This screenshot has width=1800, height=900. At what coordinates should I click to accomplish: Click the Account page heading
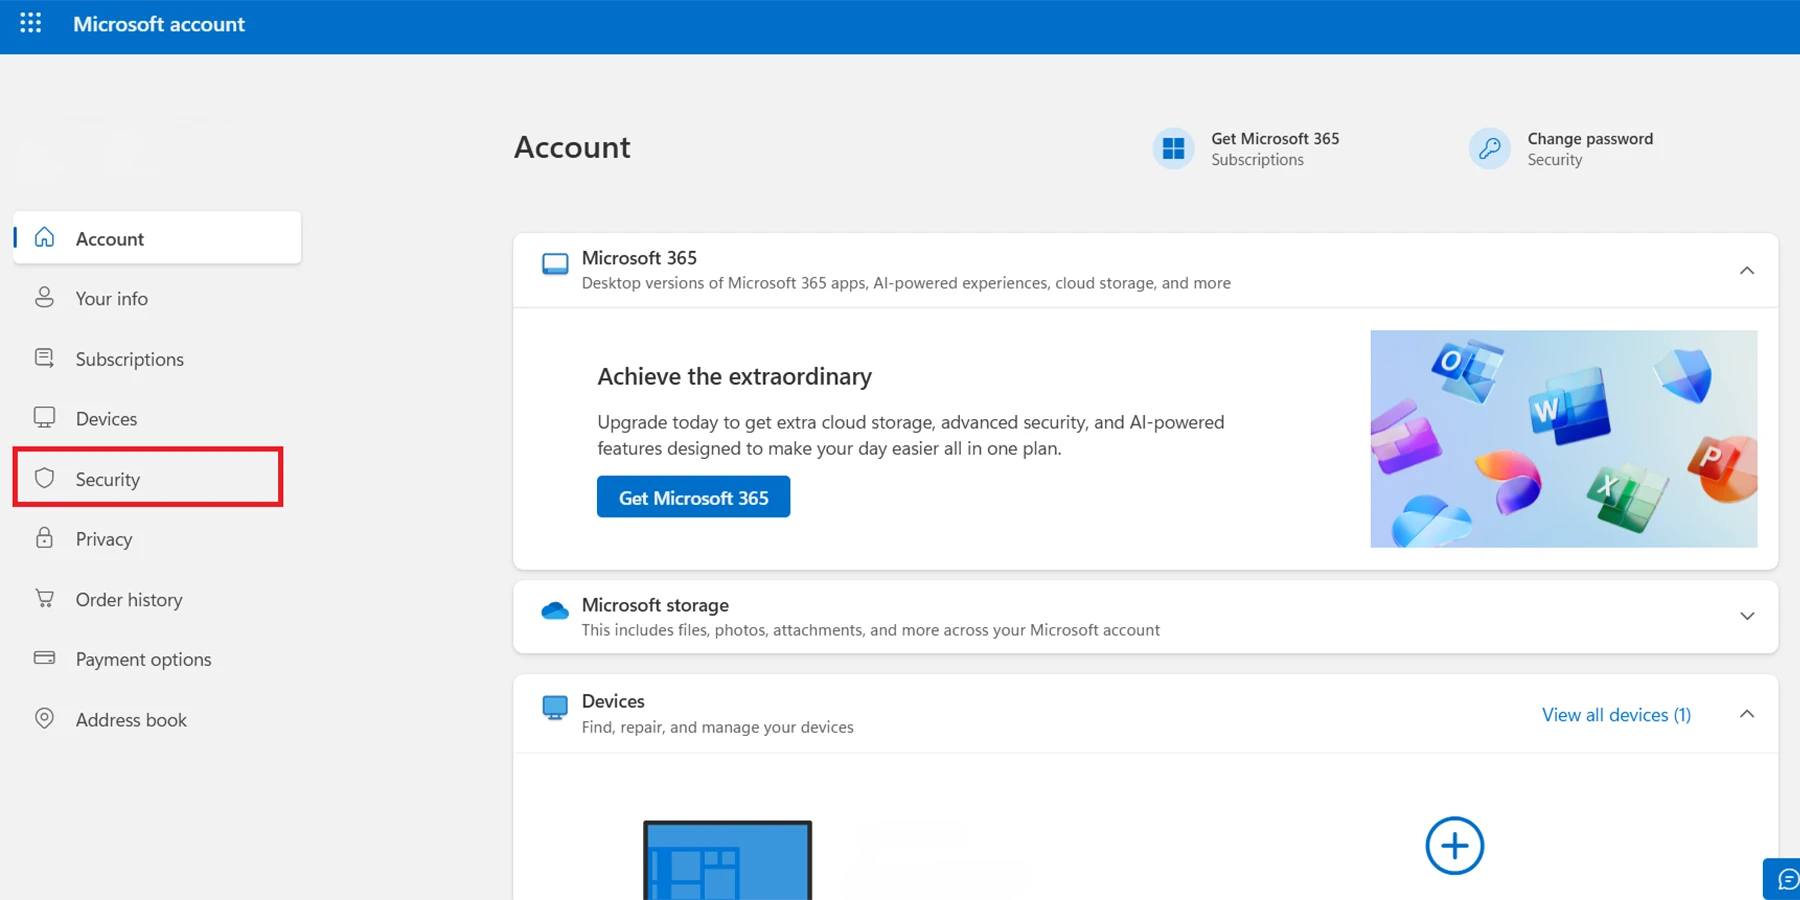[572, 147]
